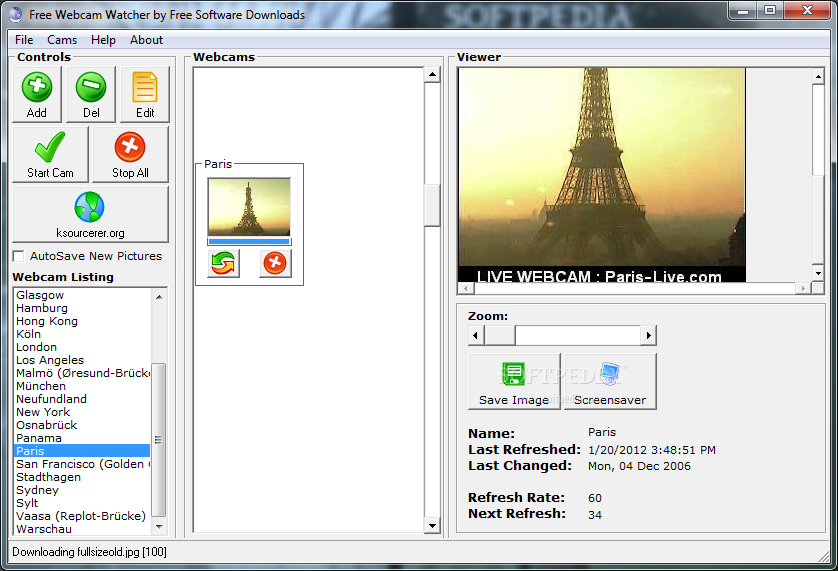This screenshot has width=838, height=571.
Task: Open the ksourcerer.org globe button
Action: pos(90,214)
